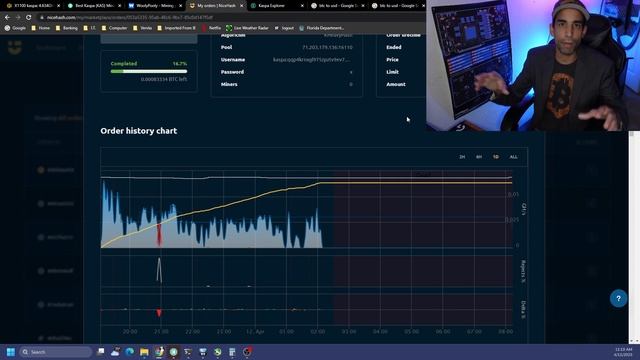Close the Kaspa Explorer tab

click(x=302, y=6)
